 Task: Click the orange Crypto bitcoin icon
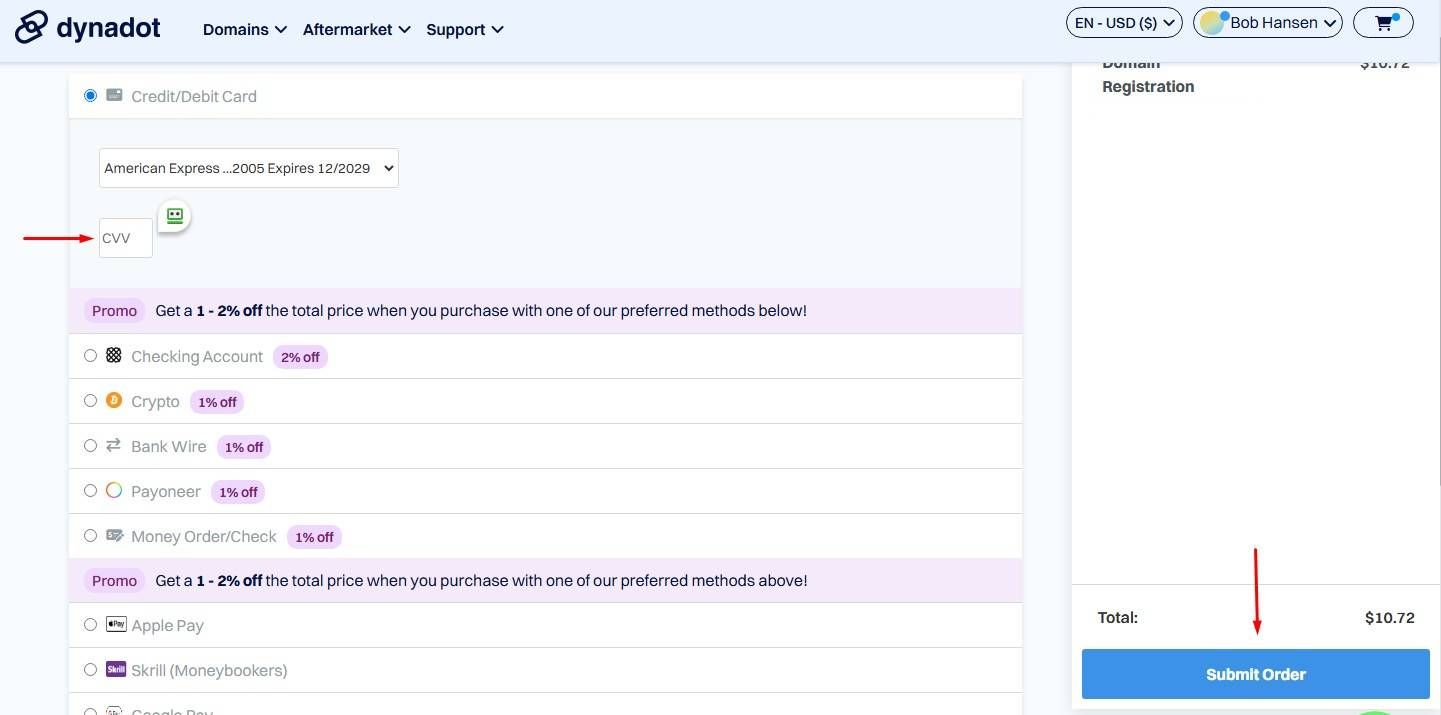[x=114, y=400]
